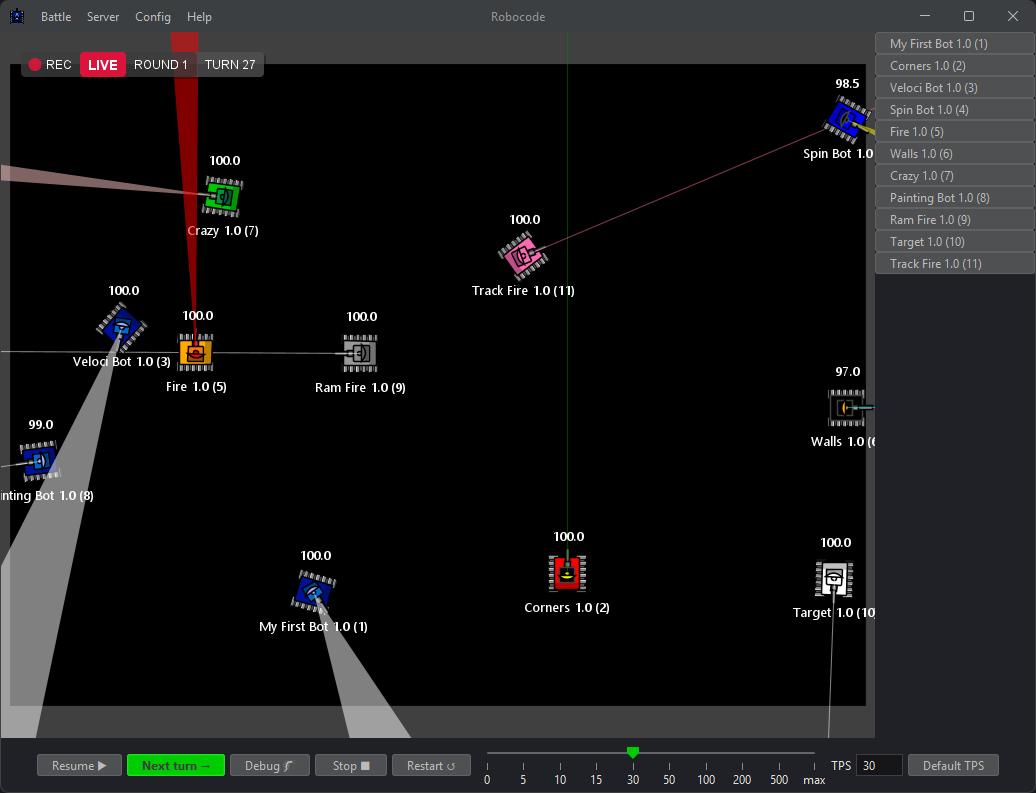
Task: Set TPS slider to max
Action: click(814, 753)
